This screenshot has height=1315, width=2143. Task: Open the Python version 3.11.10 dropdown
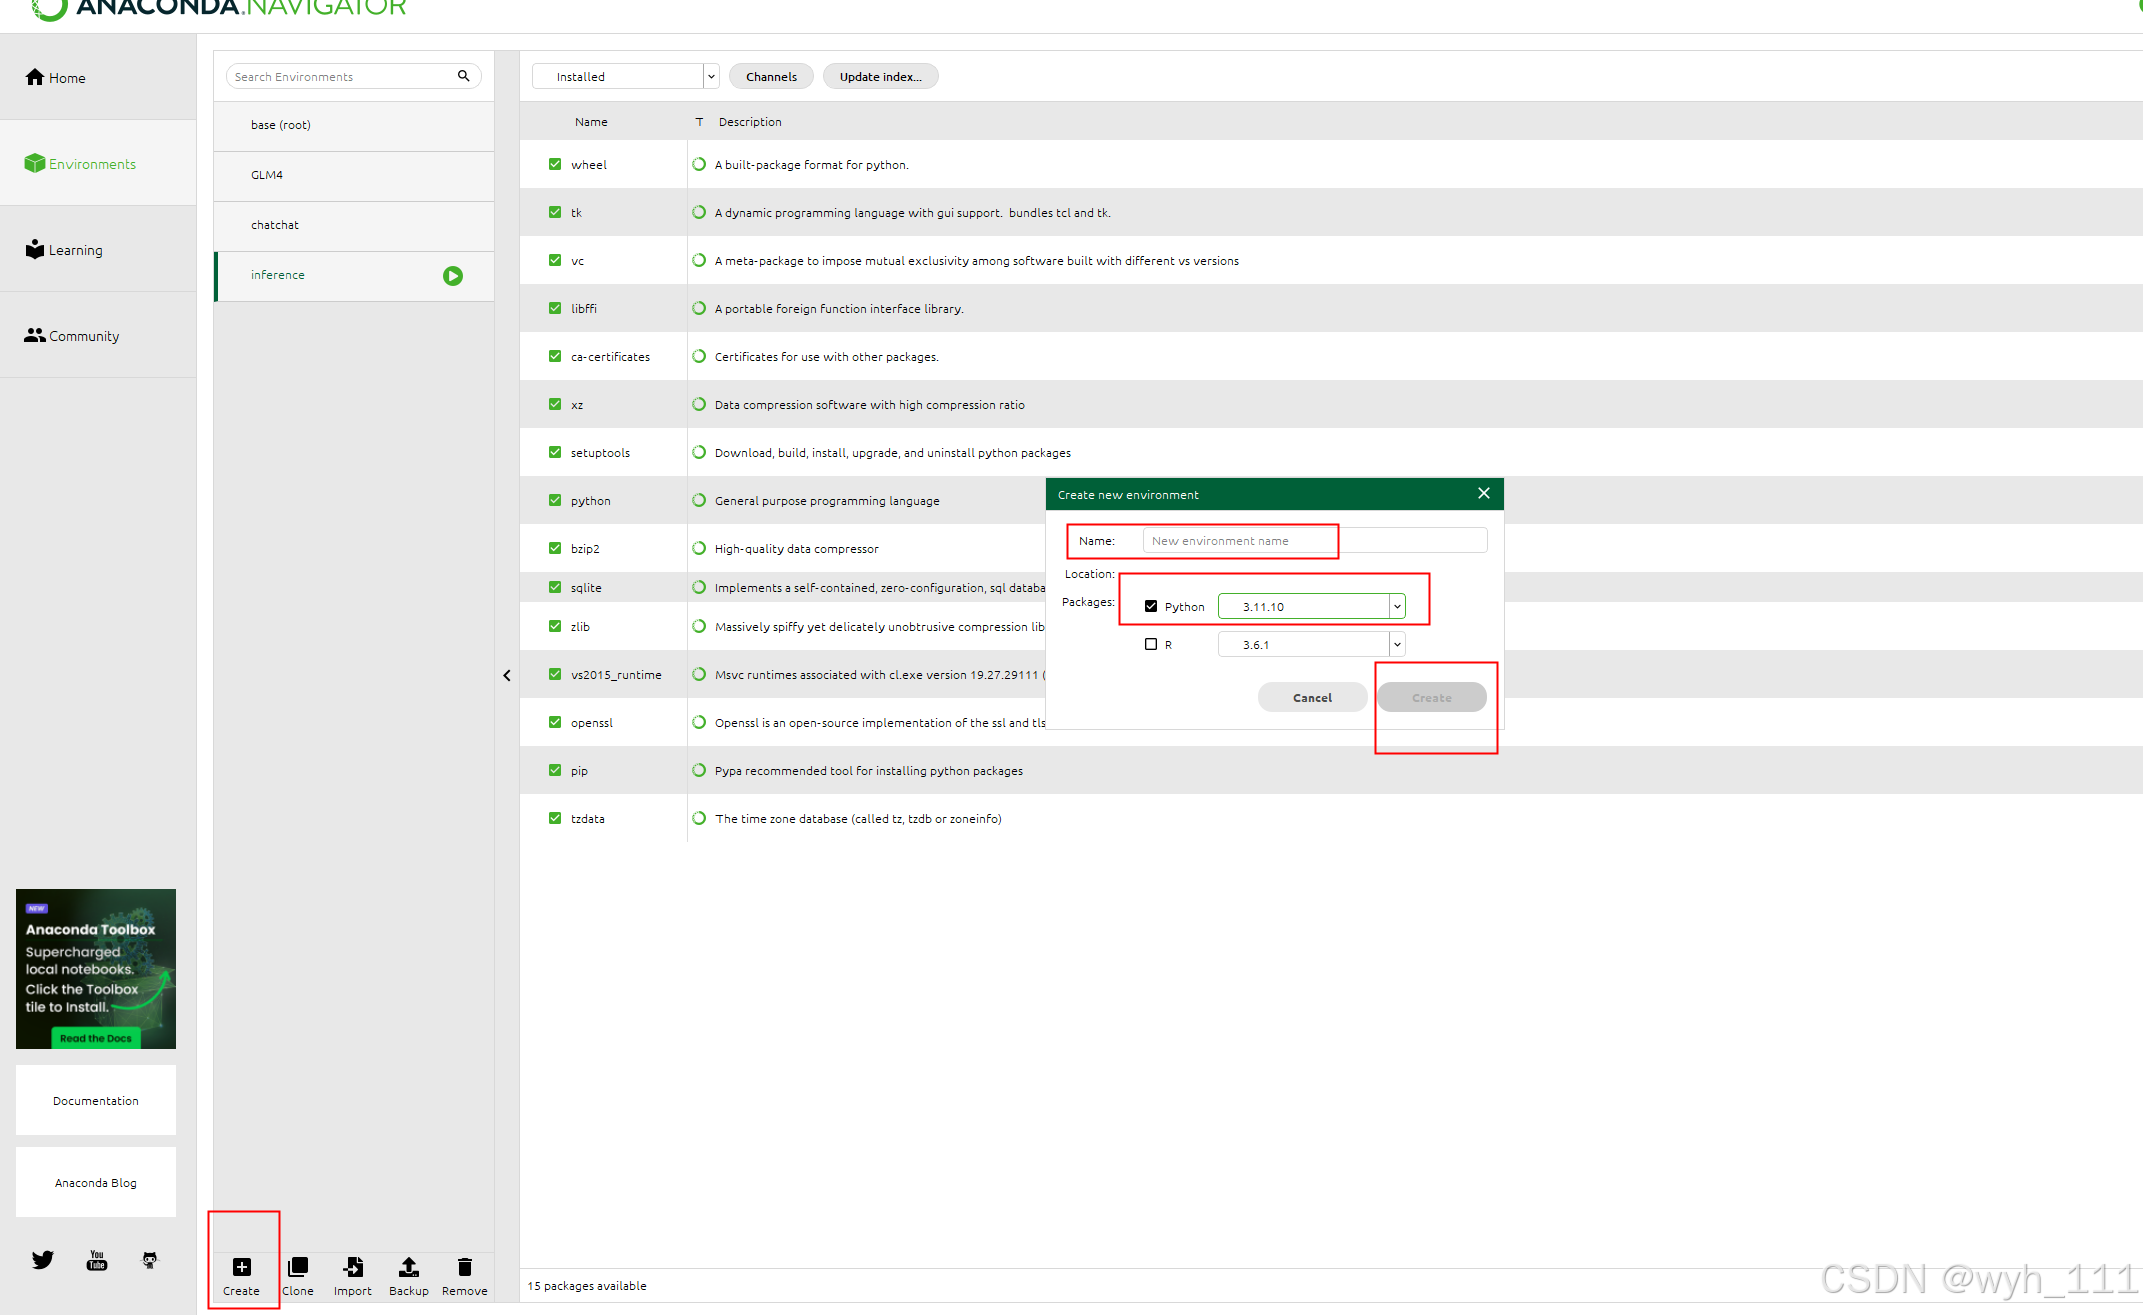tap(1397, 606)
